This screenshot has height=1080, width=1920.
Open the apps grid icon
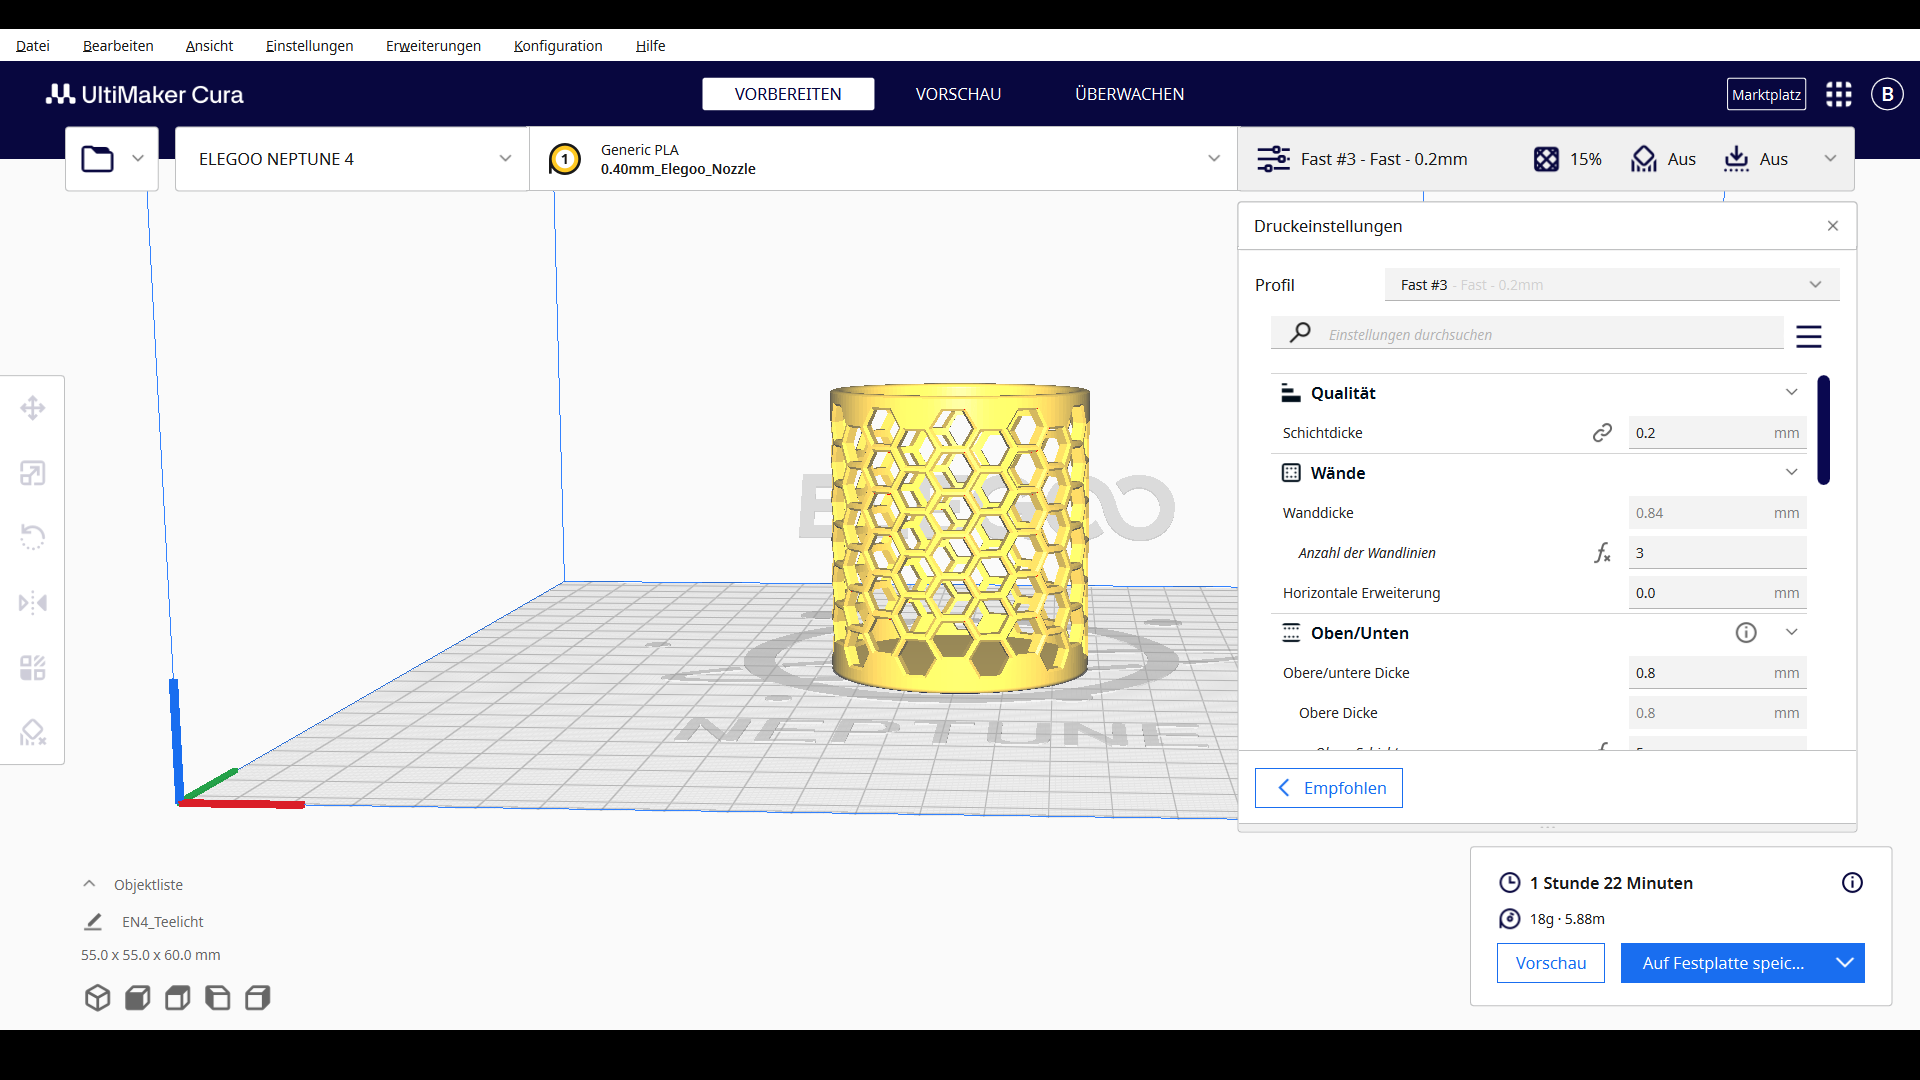tap(1838, 94)
